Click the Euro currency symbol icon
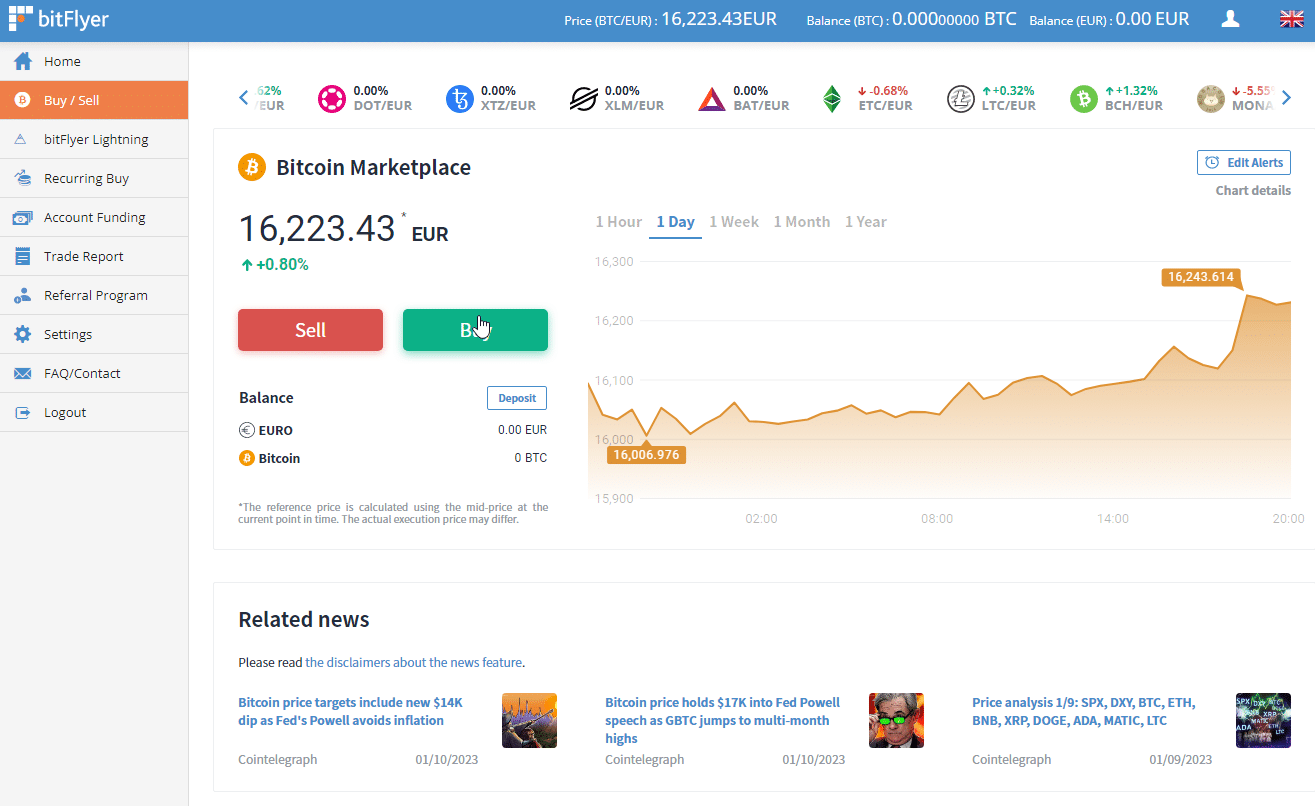Viewport: 1315px width, 806px height. click(x=247, y=430)
